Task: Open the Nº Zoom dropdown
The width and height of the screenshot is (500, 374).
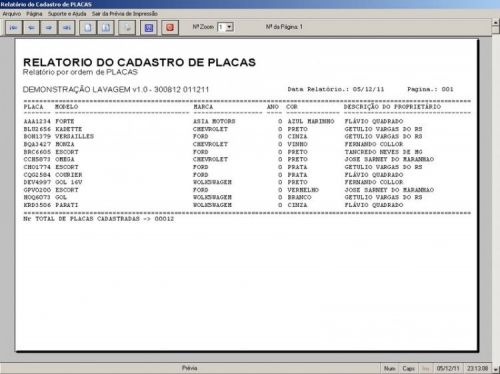Action: click(x=230, y=27)
